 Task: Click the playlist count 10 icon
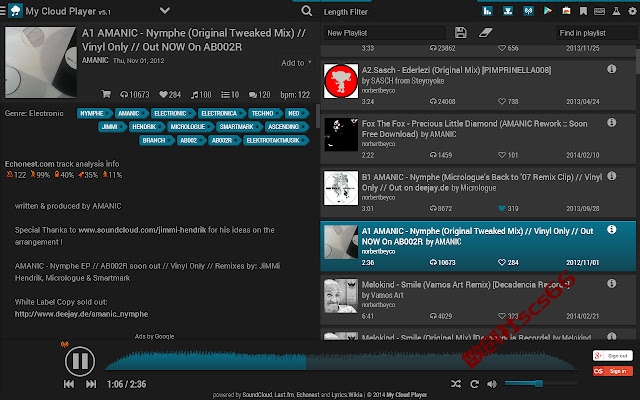tap(225, 95)
